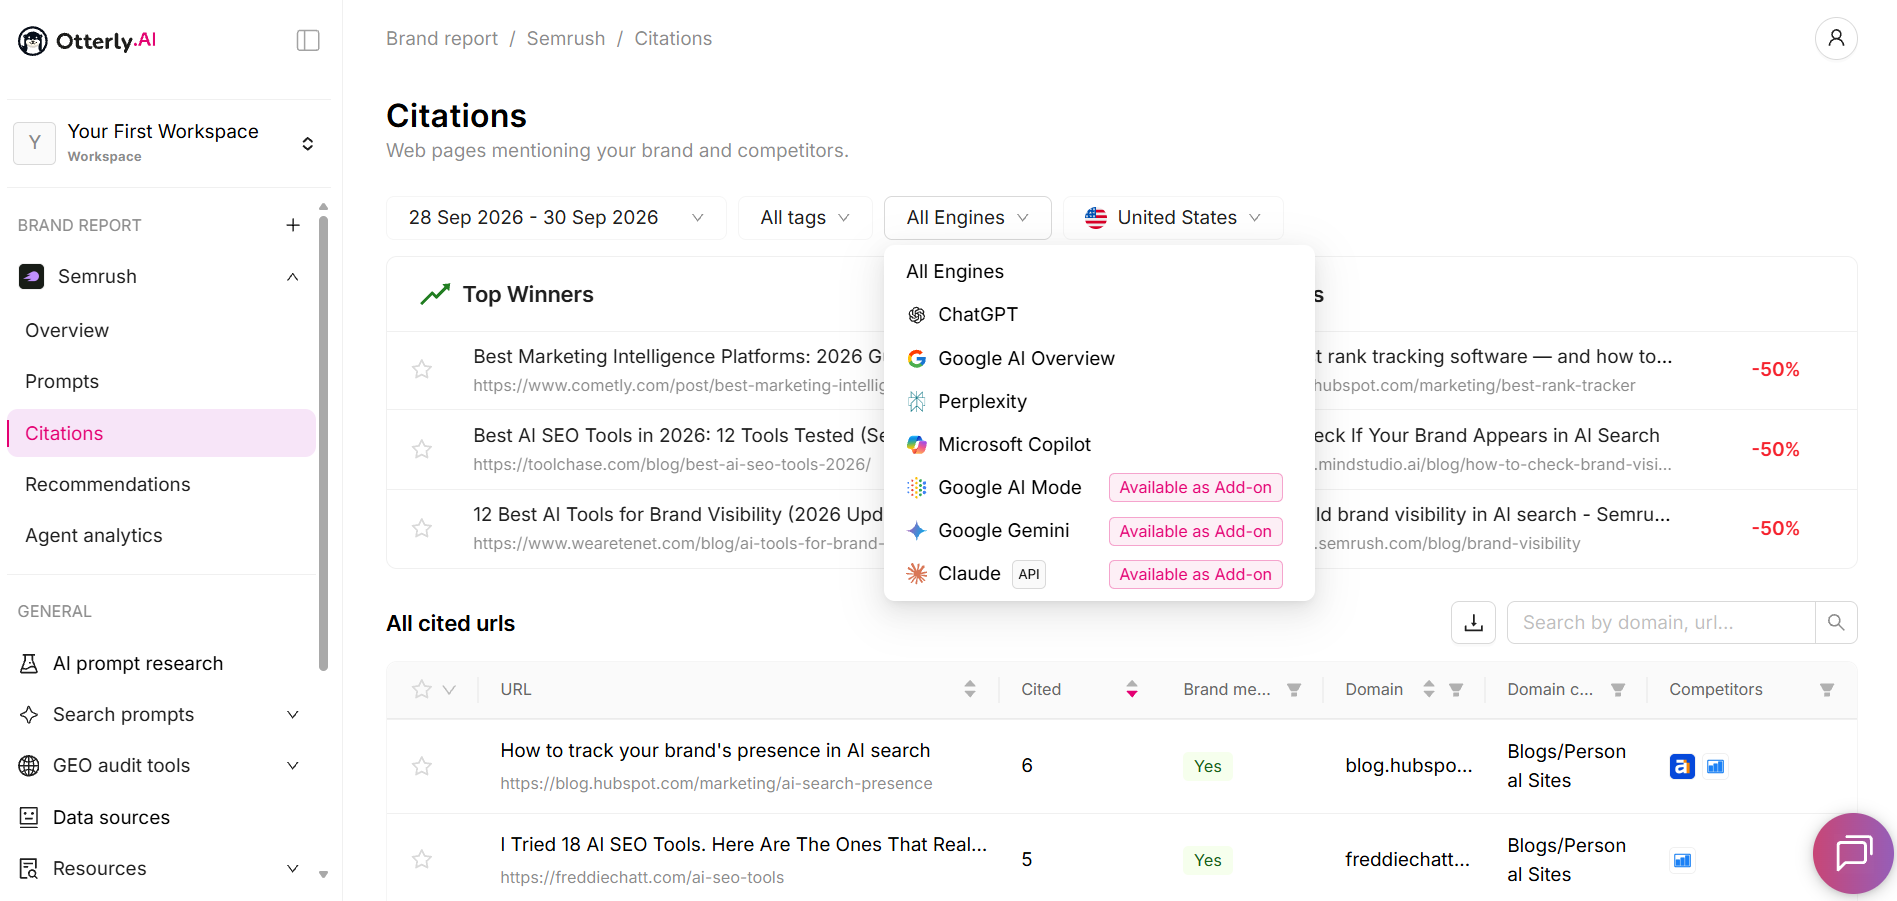Select ChatGPT engine option

point(1099,315)
